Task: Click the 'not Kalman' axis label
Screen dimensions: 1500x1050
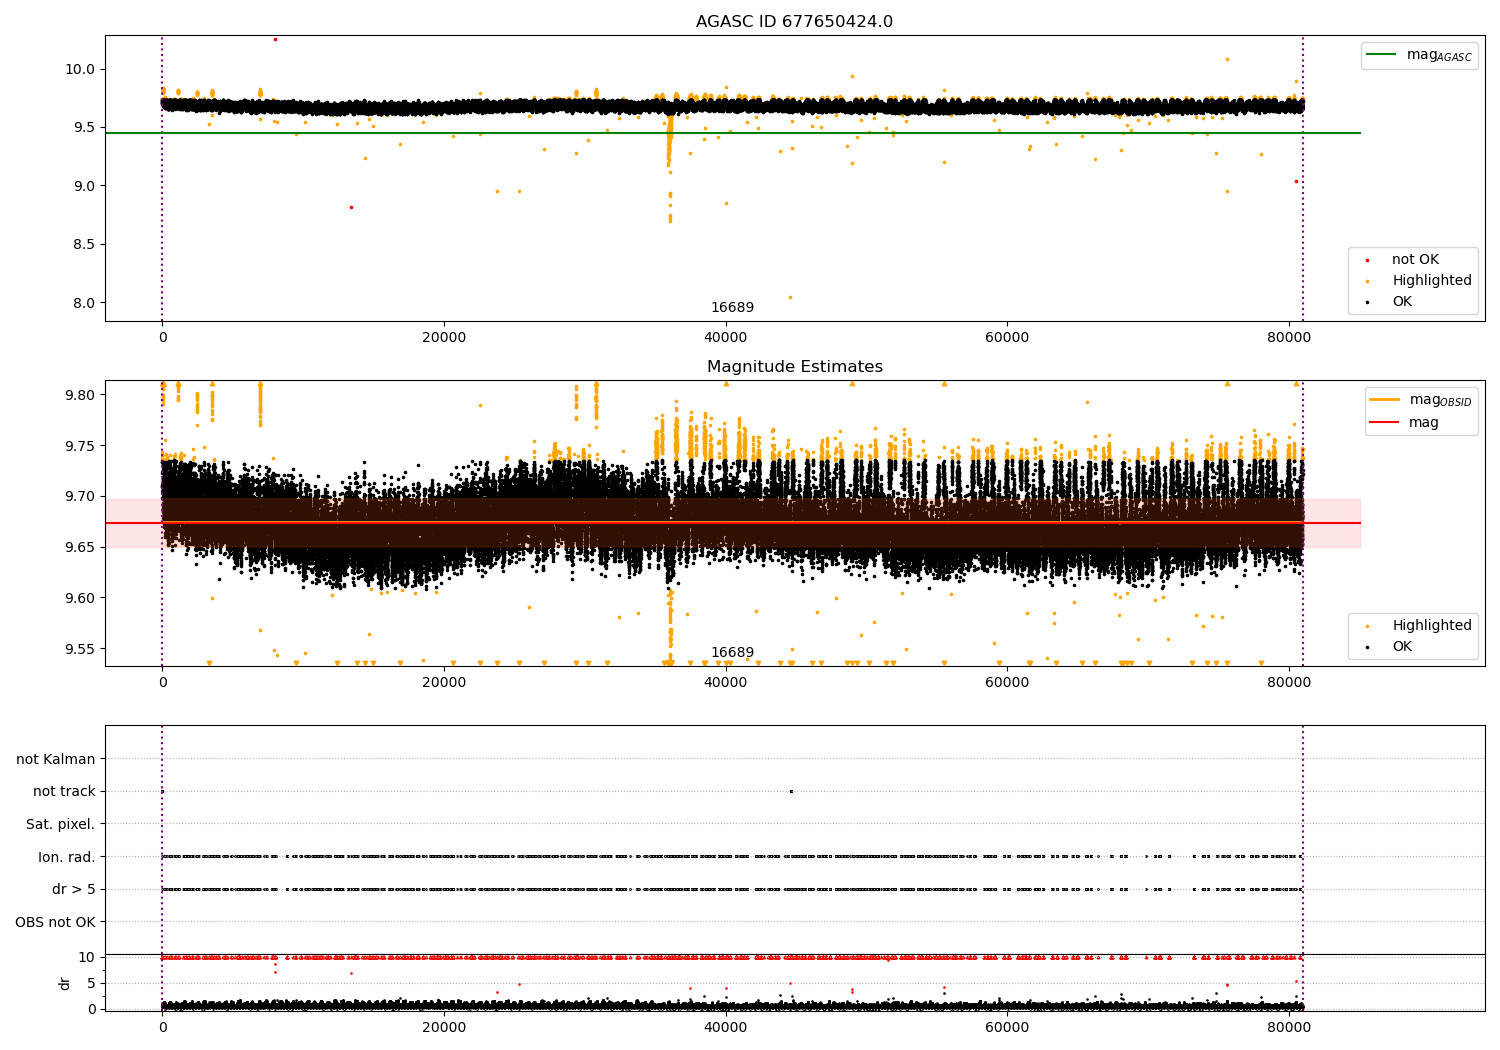Action: (56, 759)
